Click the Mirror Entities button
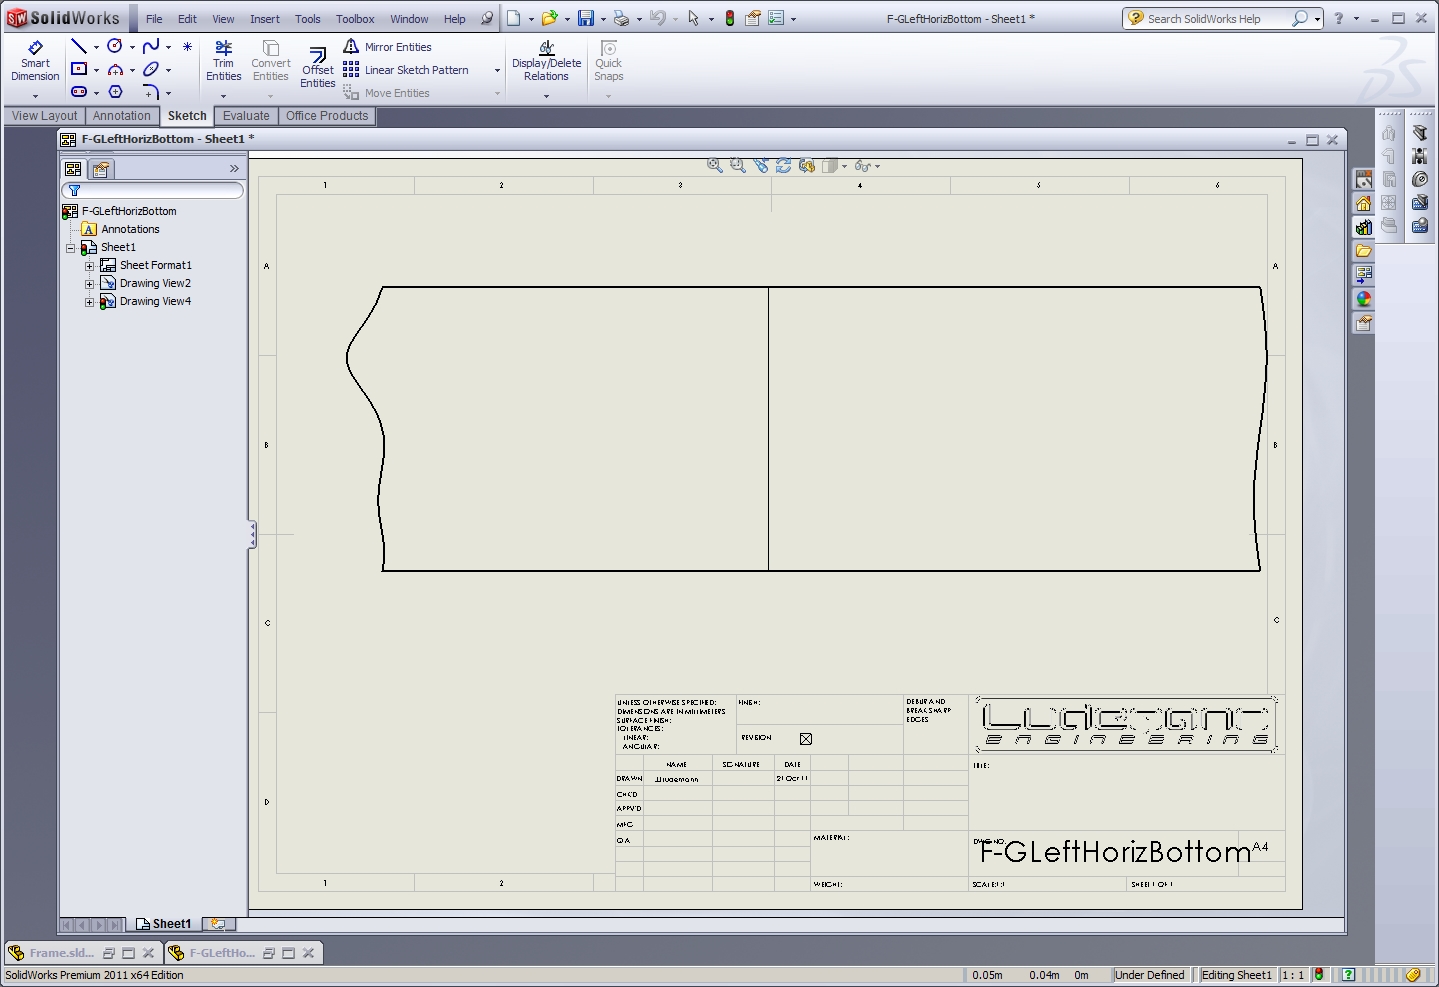 point(388,47)
